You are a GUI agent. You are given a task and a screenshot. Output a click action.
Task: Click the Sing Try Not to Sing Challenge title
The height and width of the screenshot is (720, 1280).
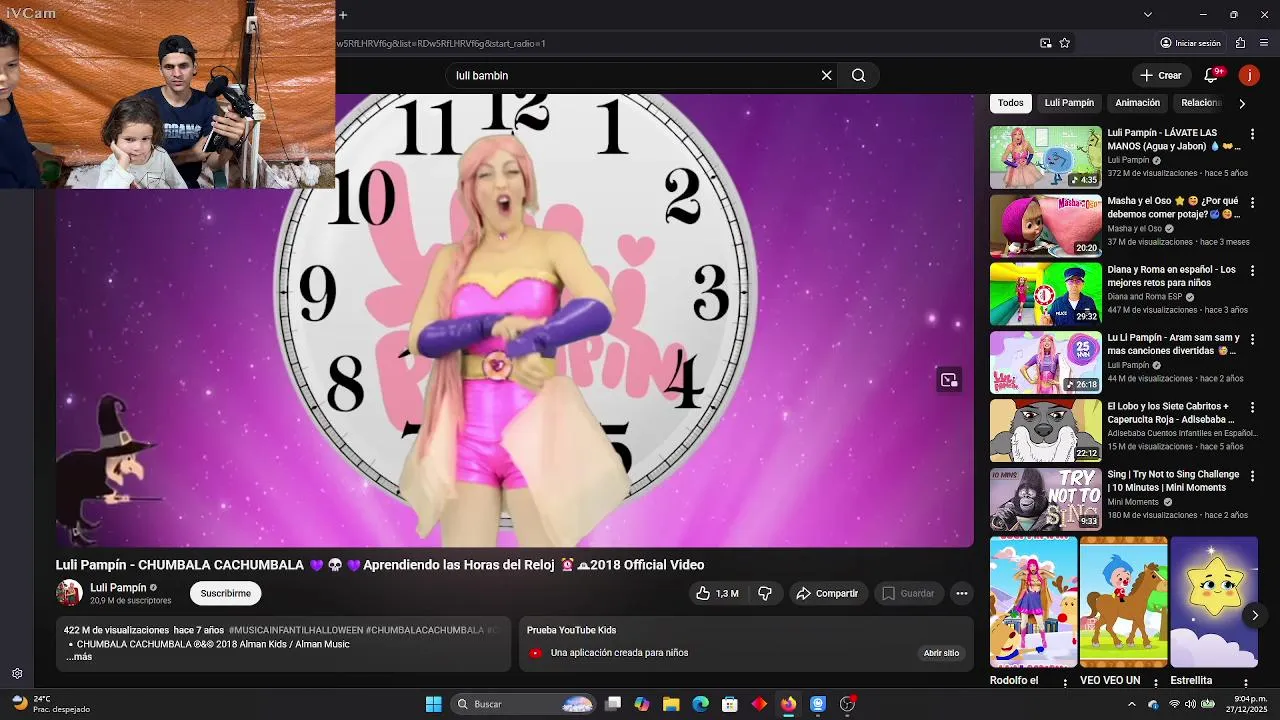click(1173, 481)
